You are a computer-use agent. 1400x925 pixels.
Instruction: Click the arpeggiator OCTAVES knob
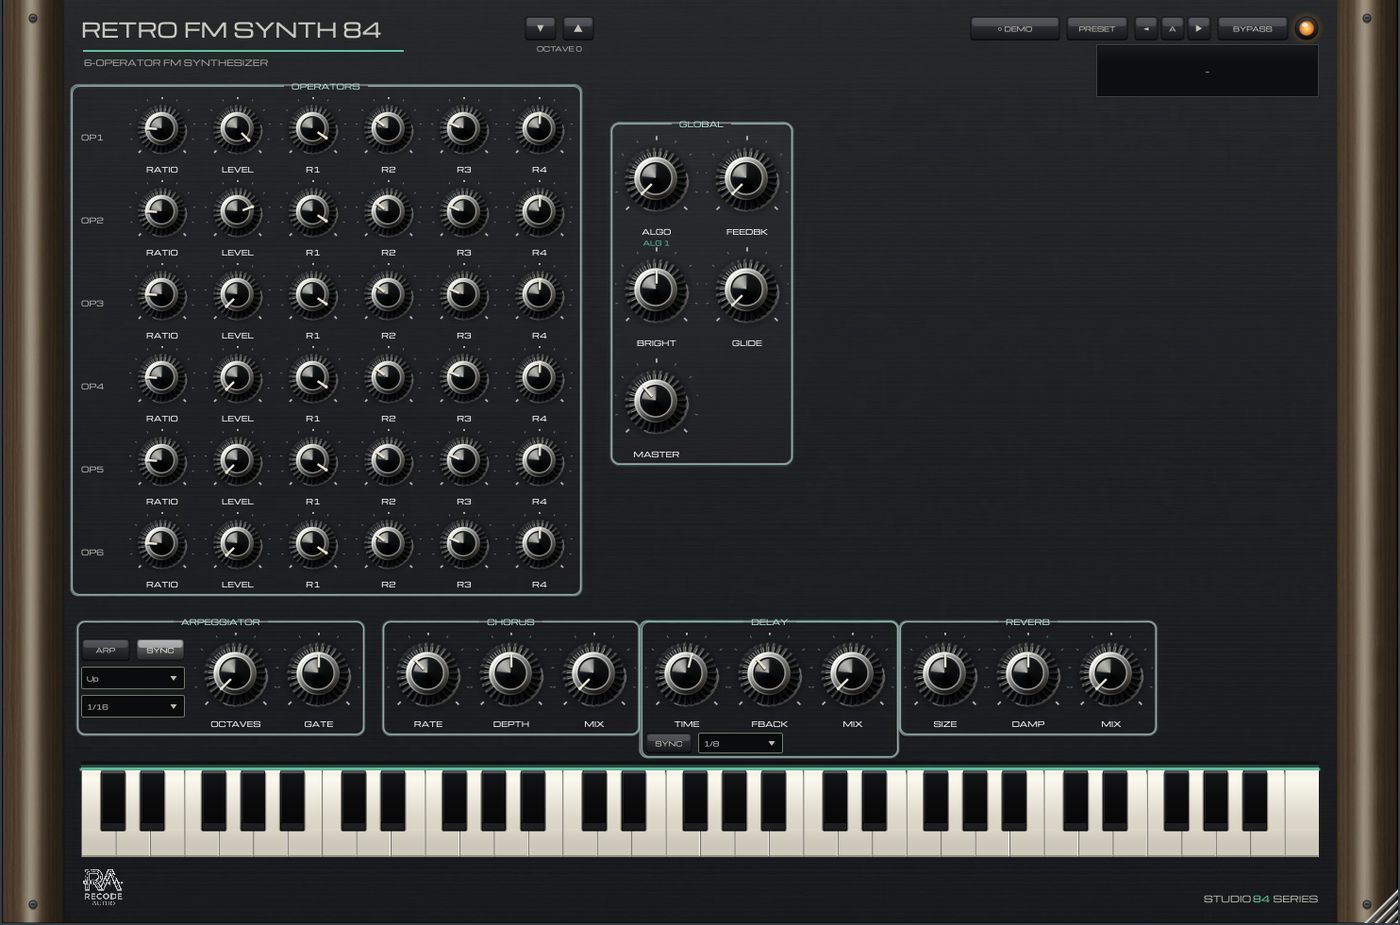pos(235,673)
